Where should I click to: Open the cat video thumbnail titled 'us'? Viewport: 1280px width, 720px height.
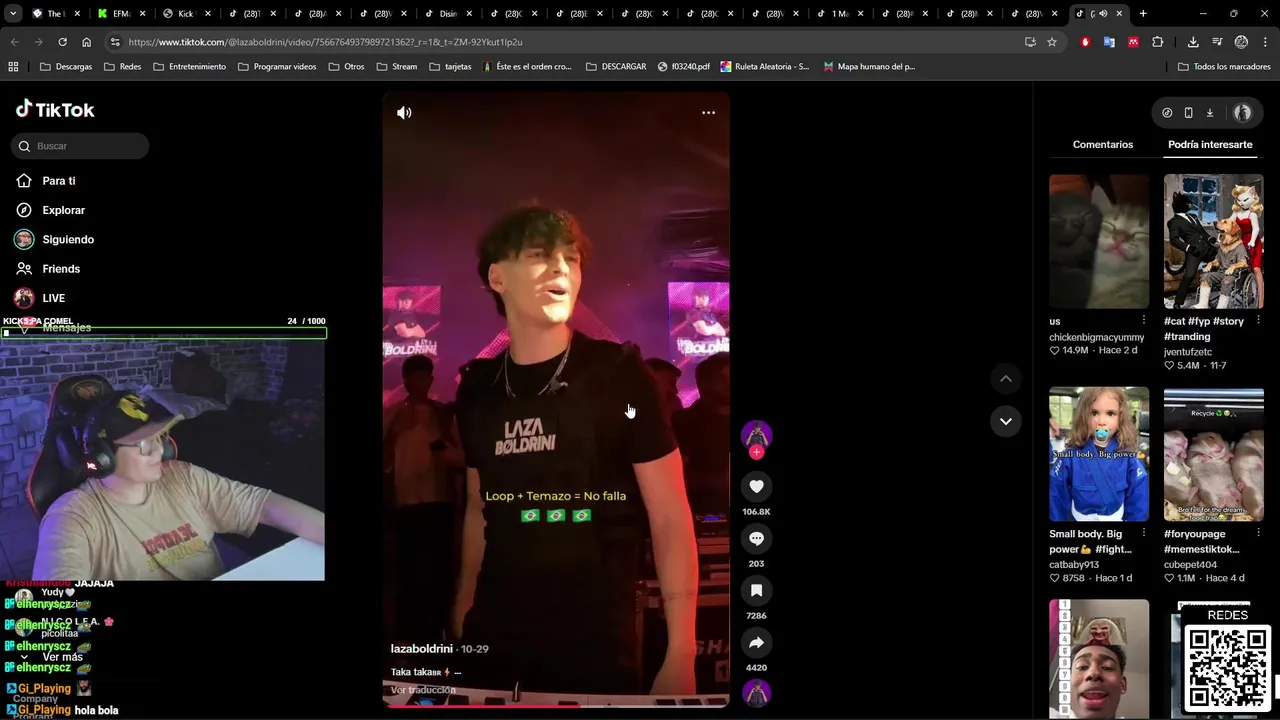(1099, 241)
